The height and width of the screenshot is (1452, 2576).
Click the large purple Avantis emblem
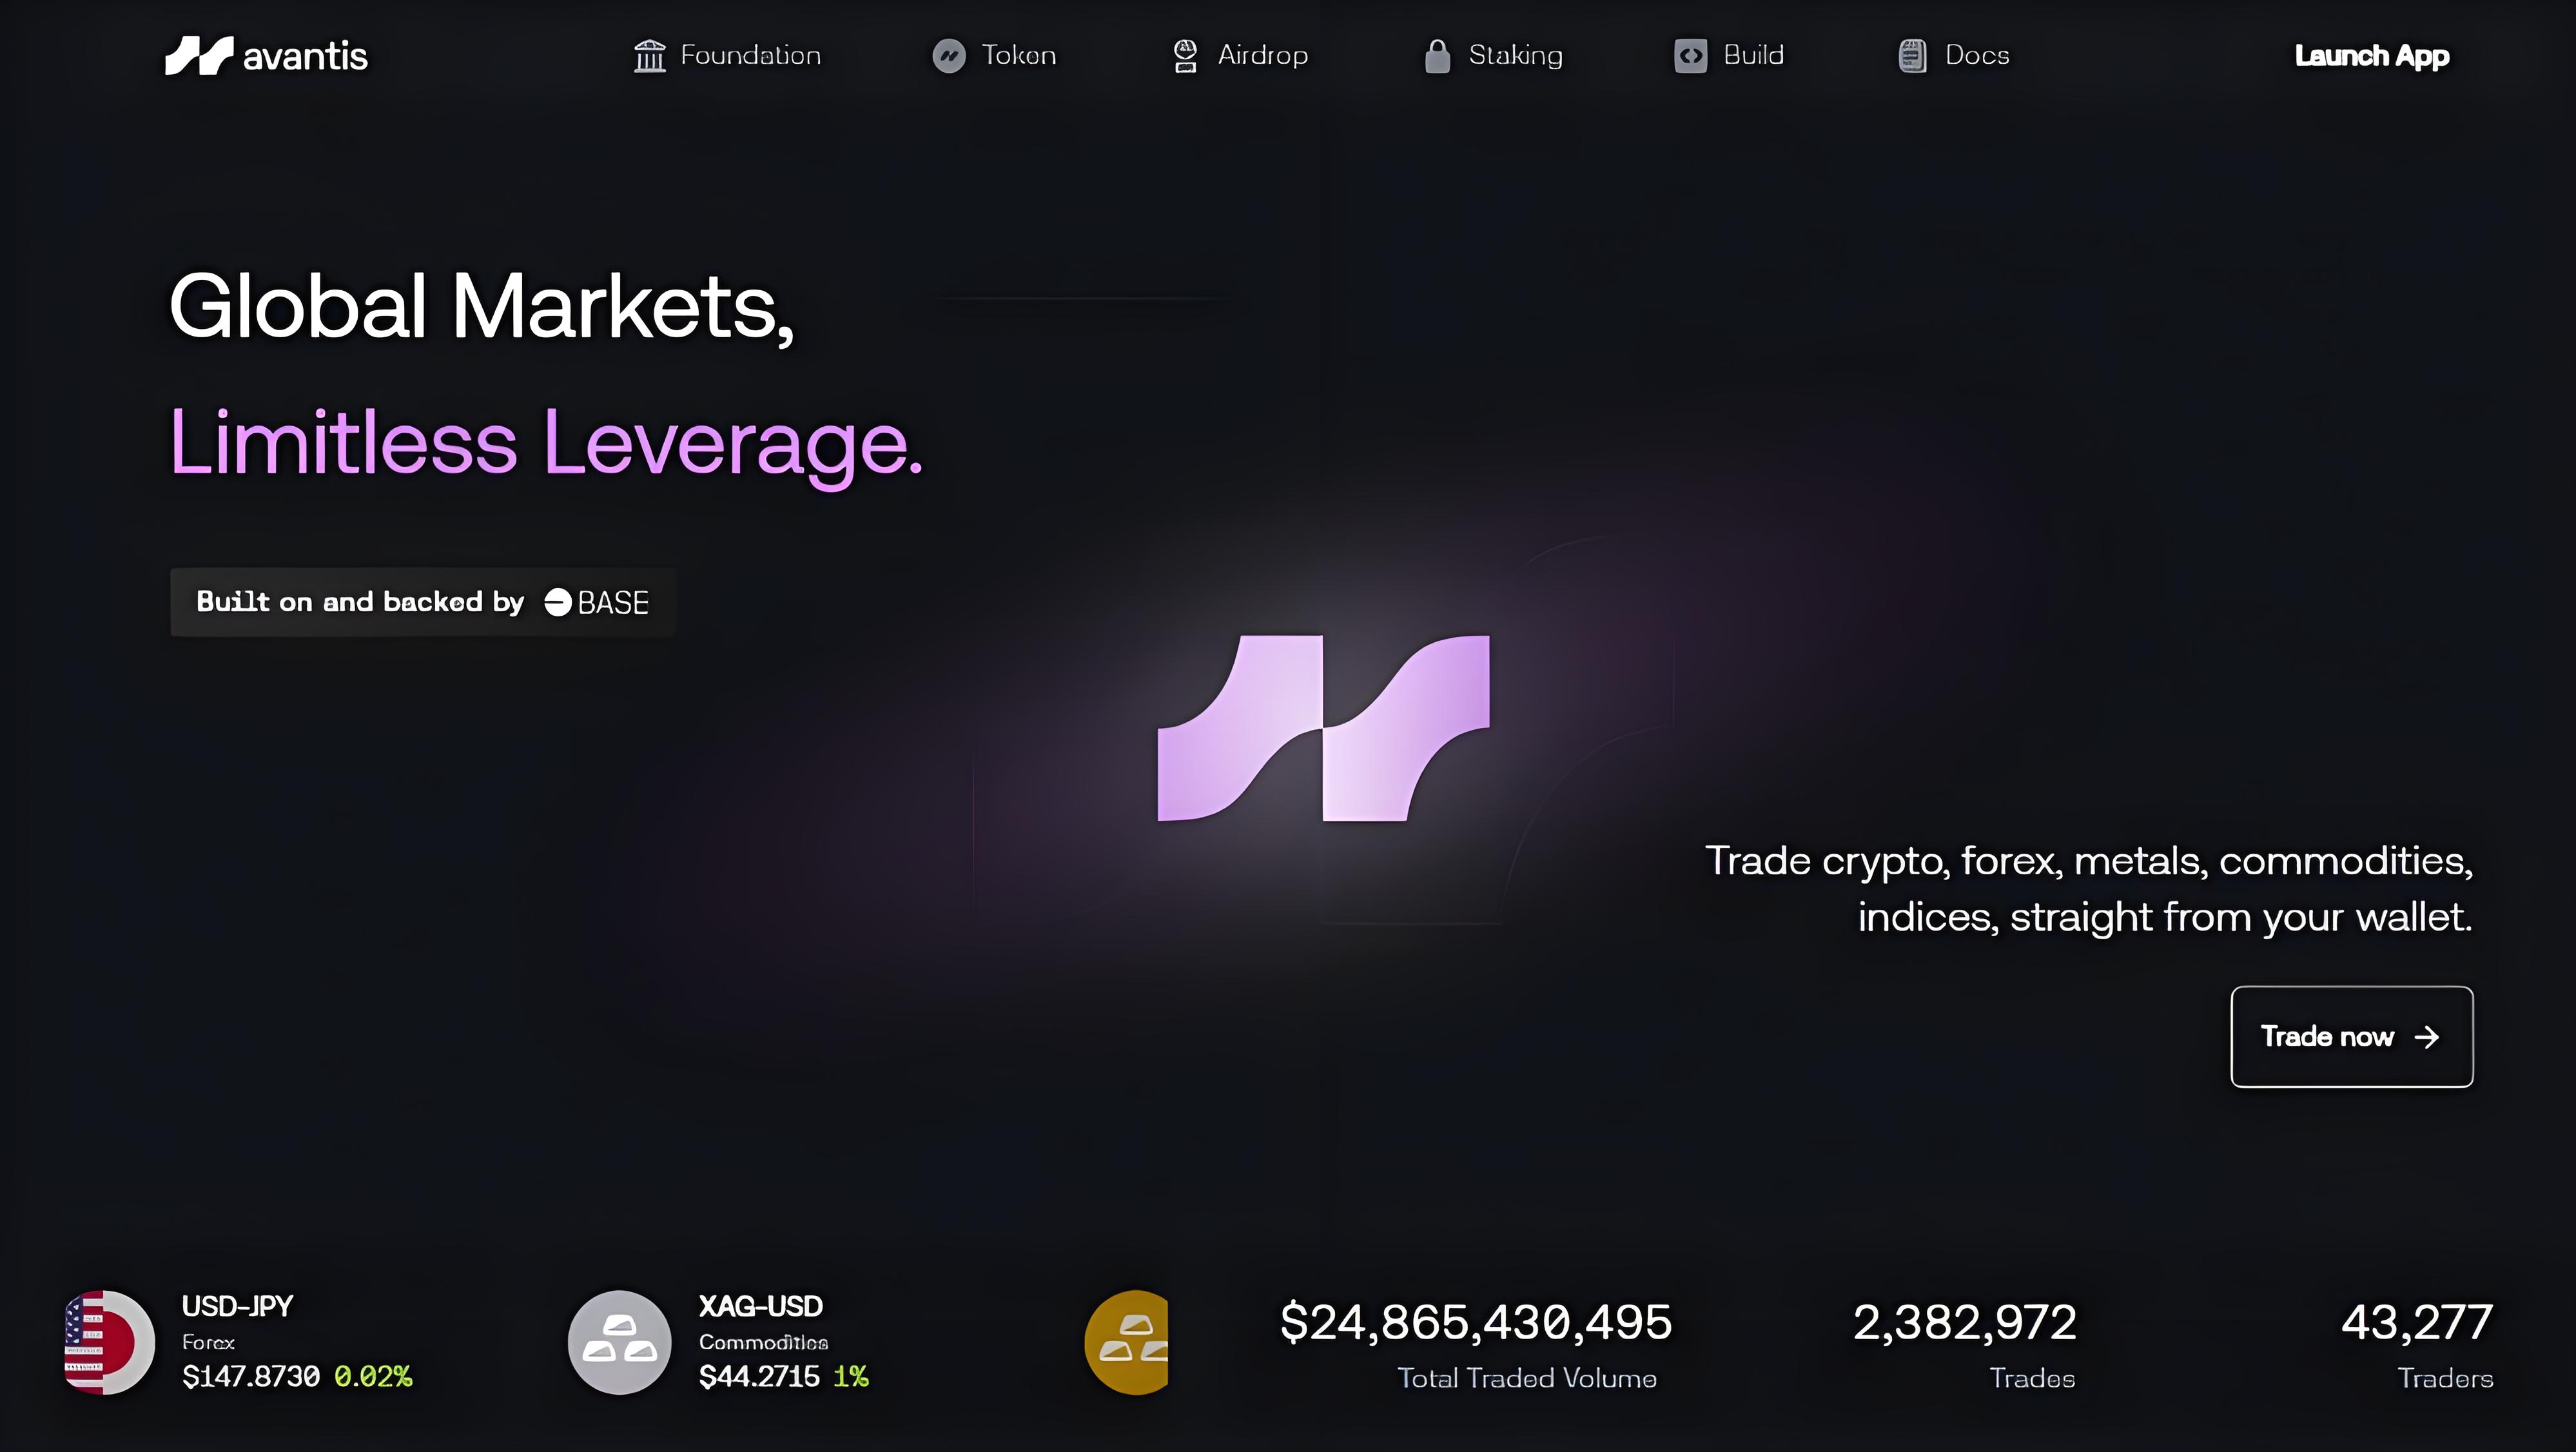click(1323, 728)
